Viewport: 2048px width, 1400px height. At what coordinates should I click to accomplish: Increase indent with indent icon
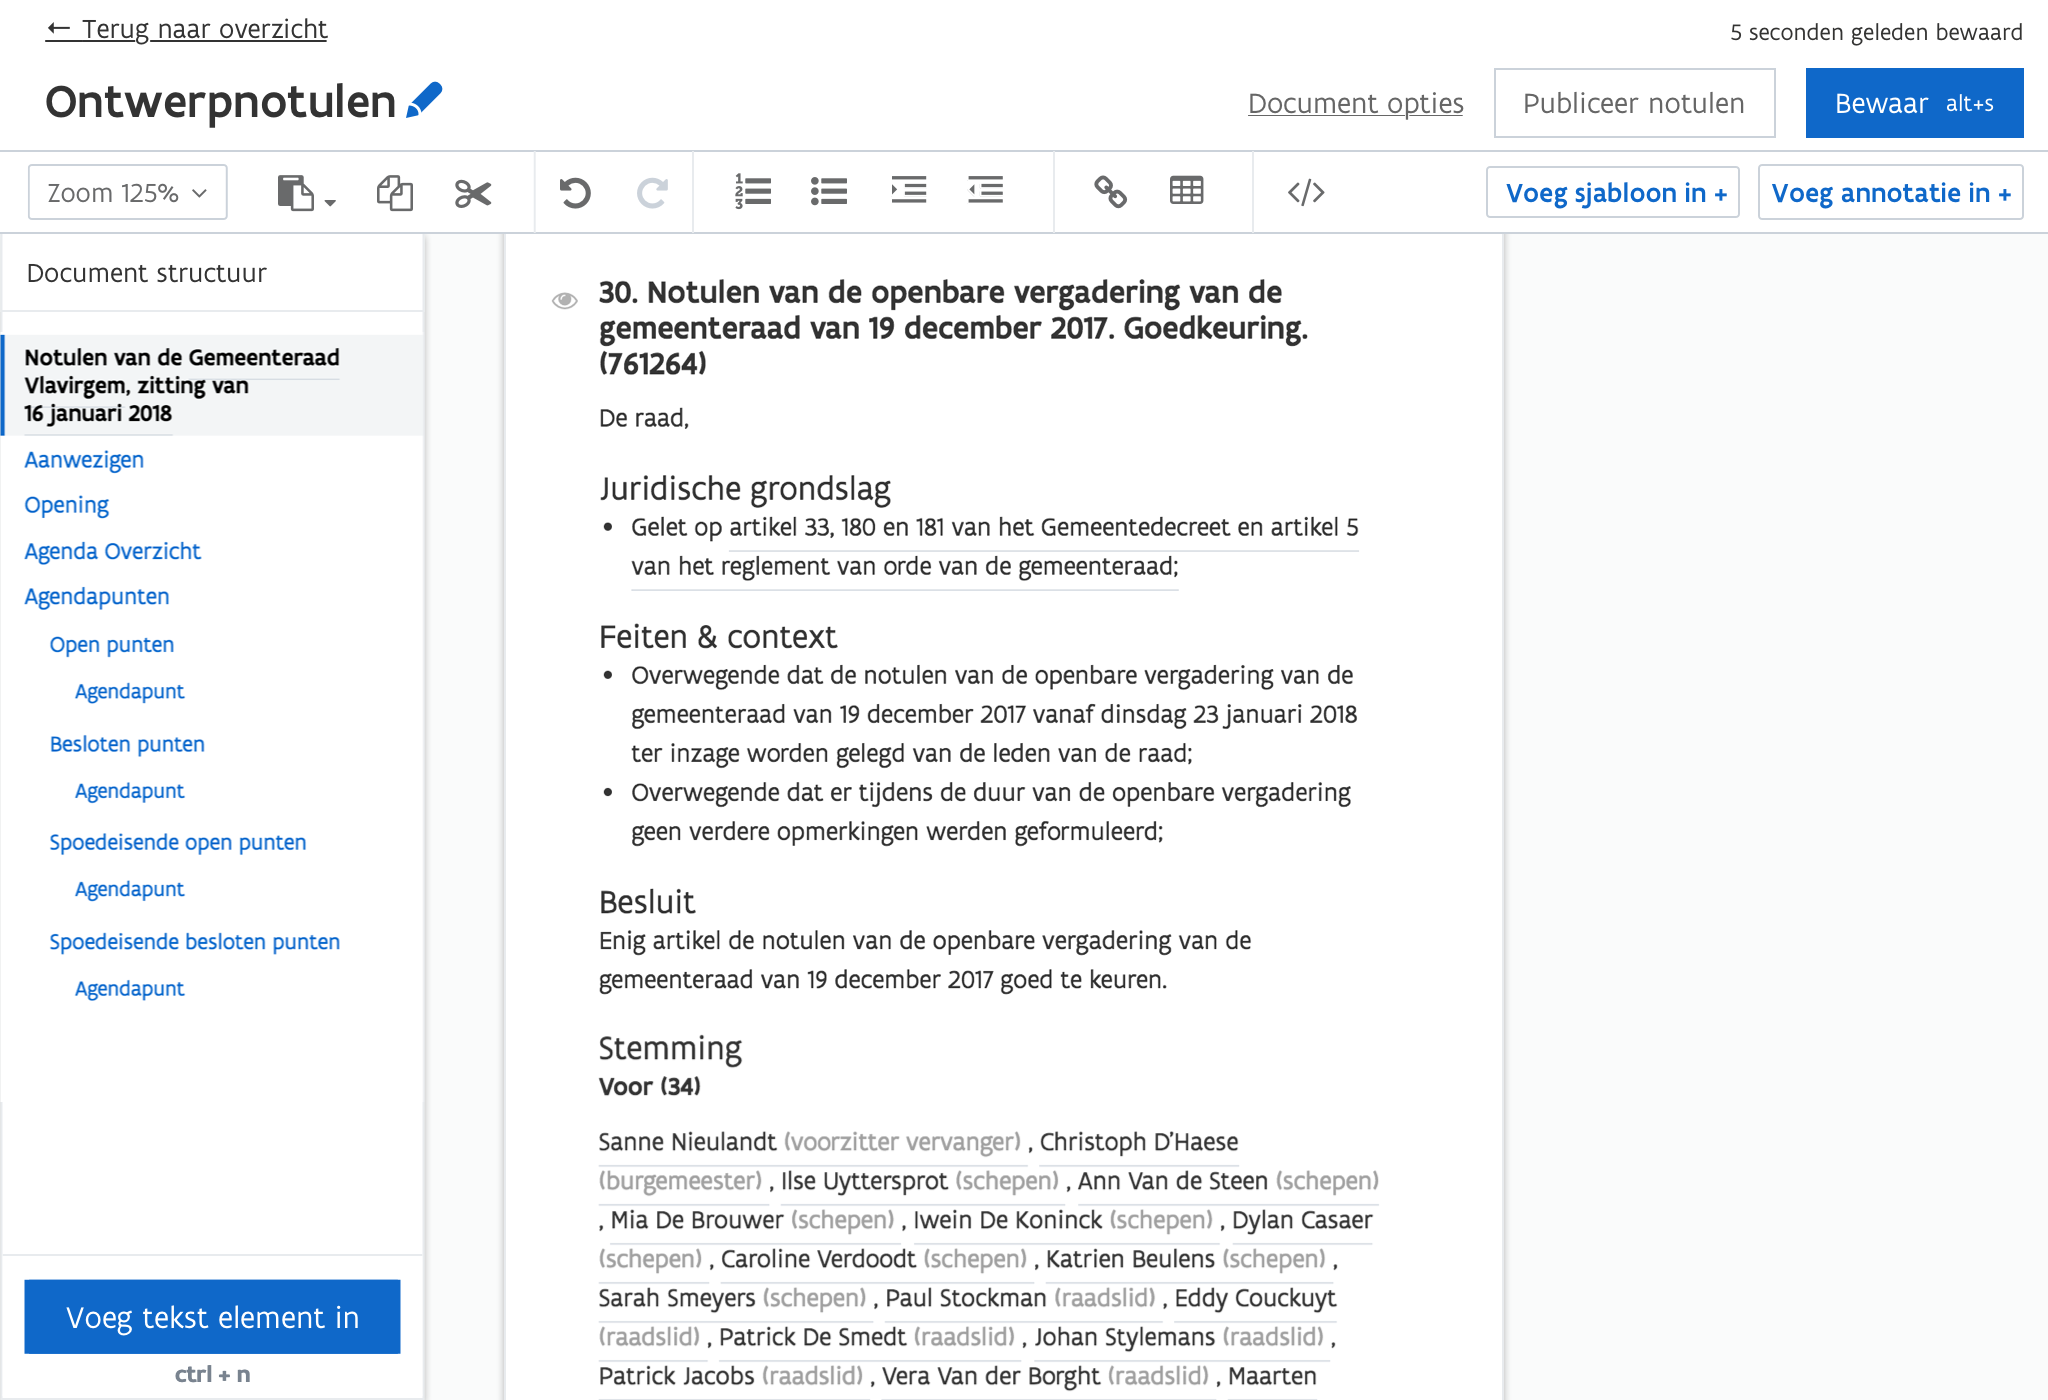coord(908,190)
